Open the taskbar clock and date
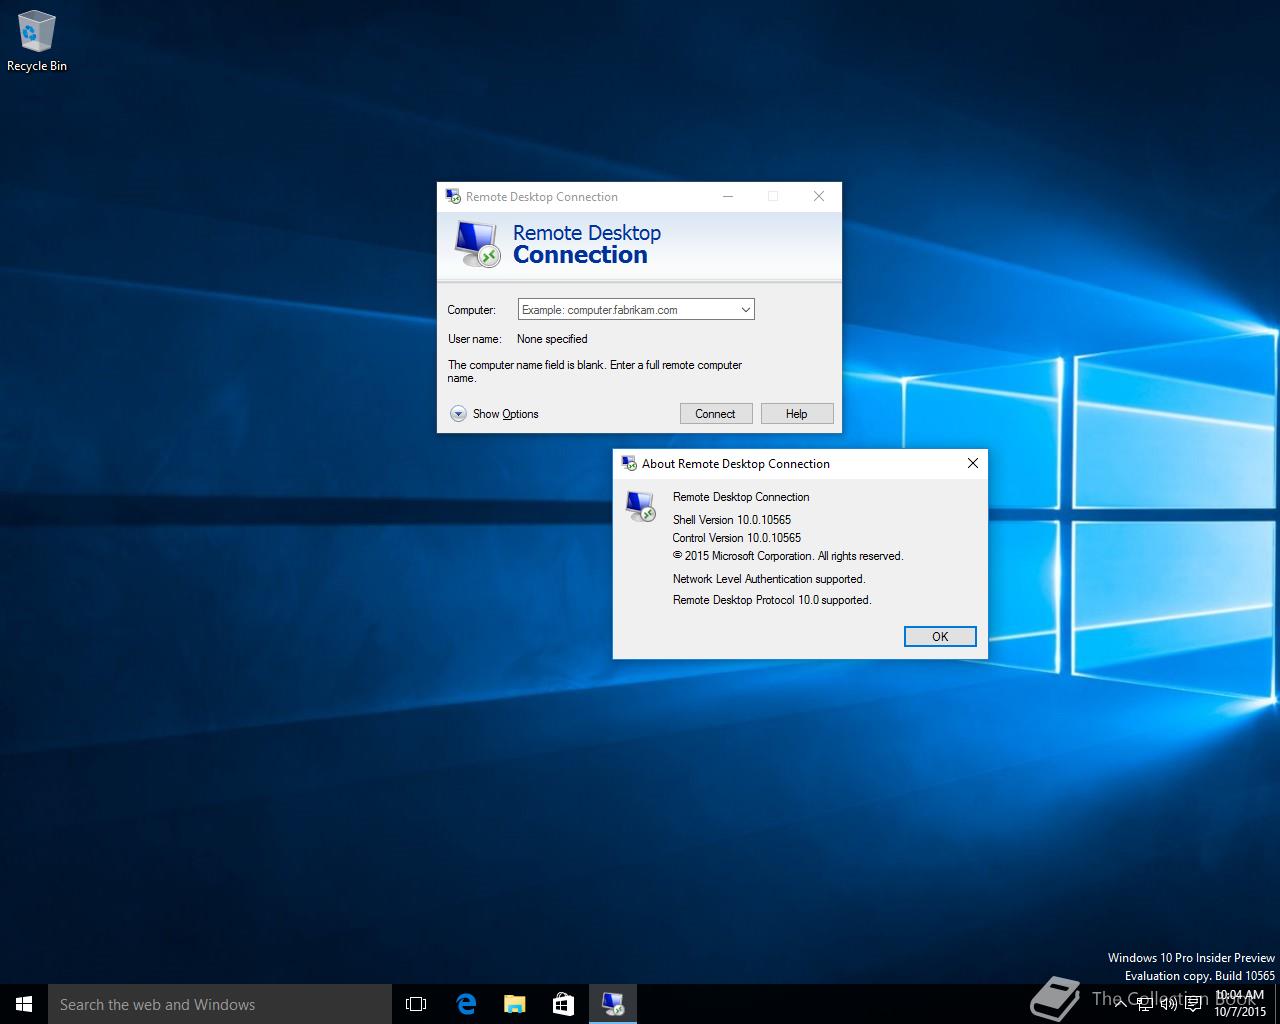The width and height of the screenshot is (1280, 1024). (x=1240, y=1004)
